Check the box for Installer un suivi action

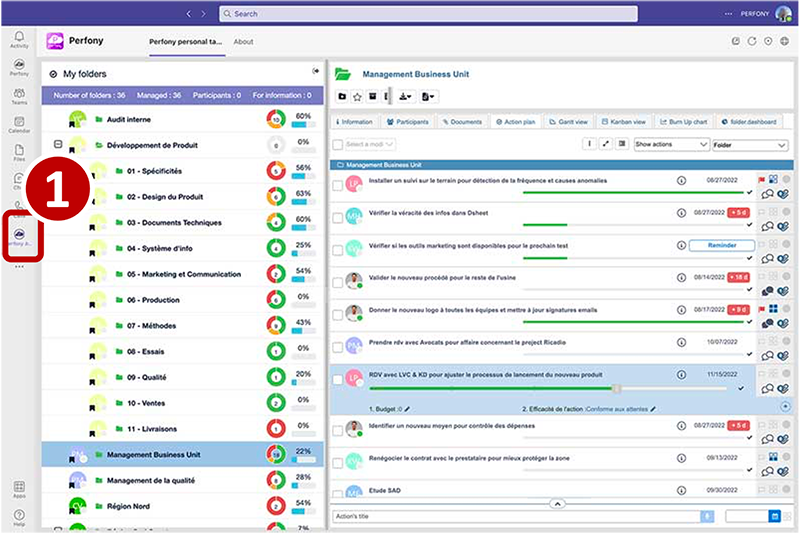[x=338, y=184]
